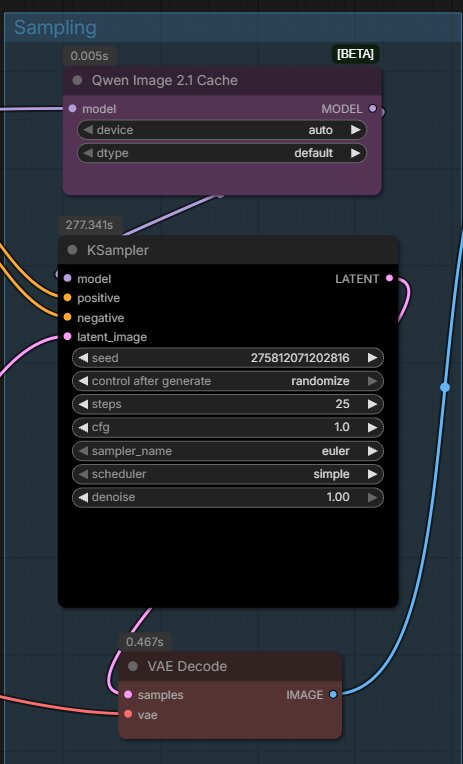Collapse the Qwen Image 2.1 Cache node dot
463x764 pixels.
click(x=77, y=80)
